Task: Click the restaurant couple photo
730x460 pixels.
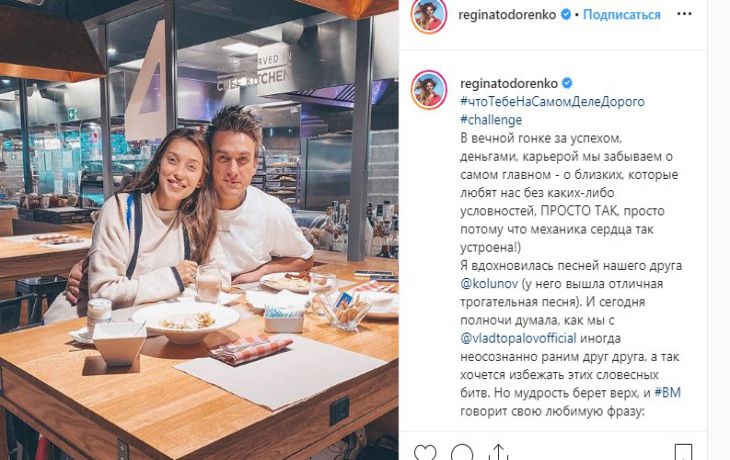Action: [199, 230]
